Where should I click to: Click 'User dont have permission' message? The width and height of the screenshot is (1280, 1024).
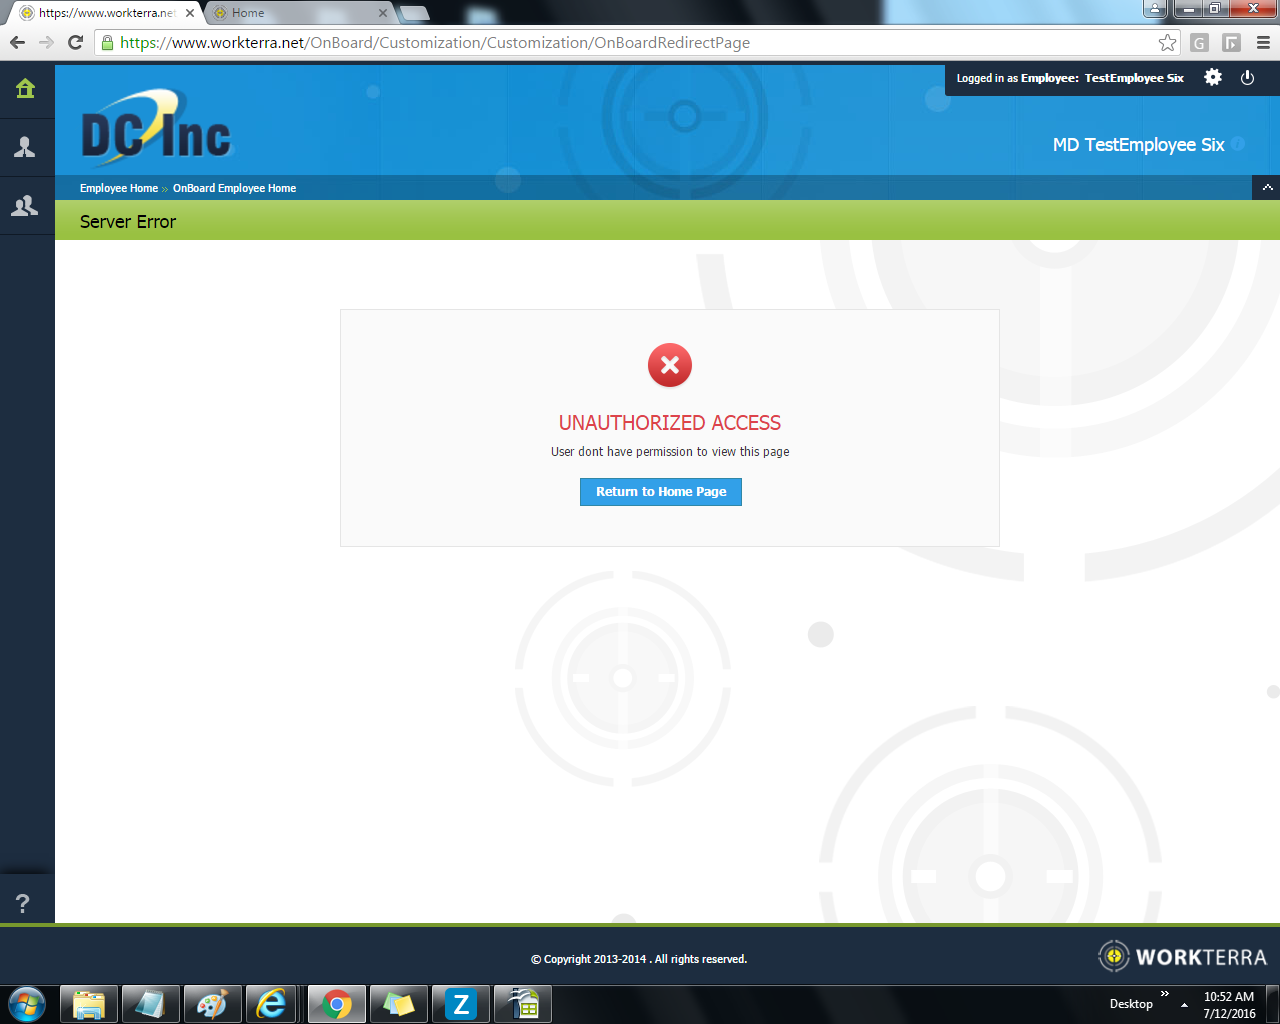coord(670,452)
